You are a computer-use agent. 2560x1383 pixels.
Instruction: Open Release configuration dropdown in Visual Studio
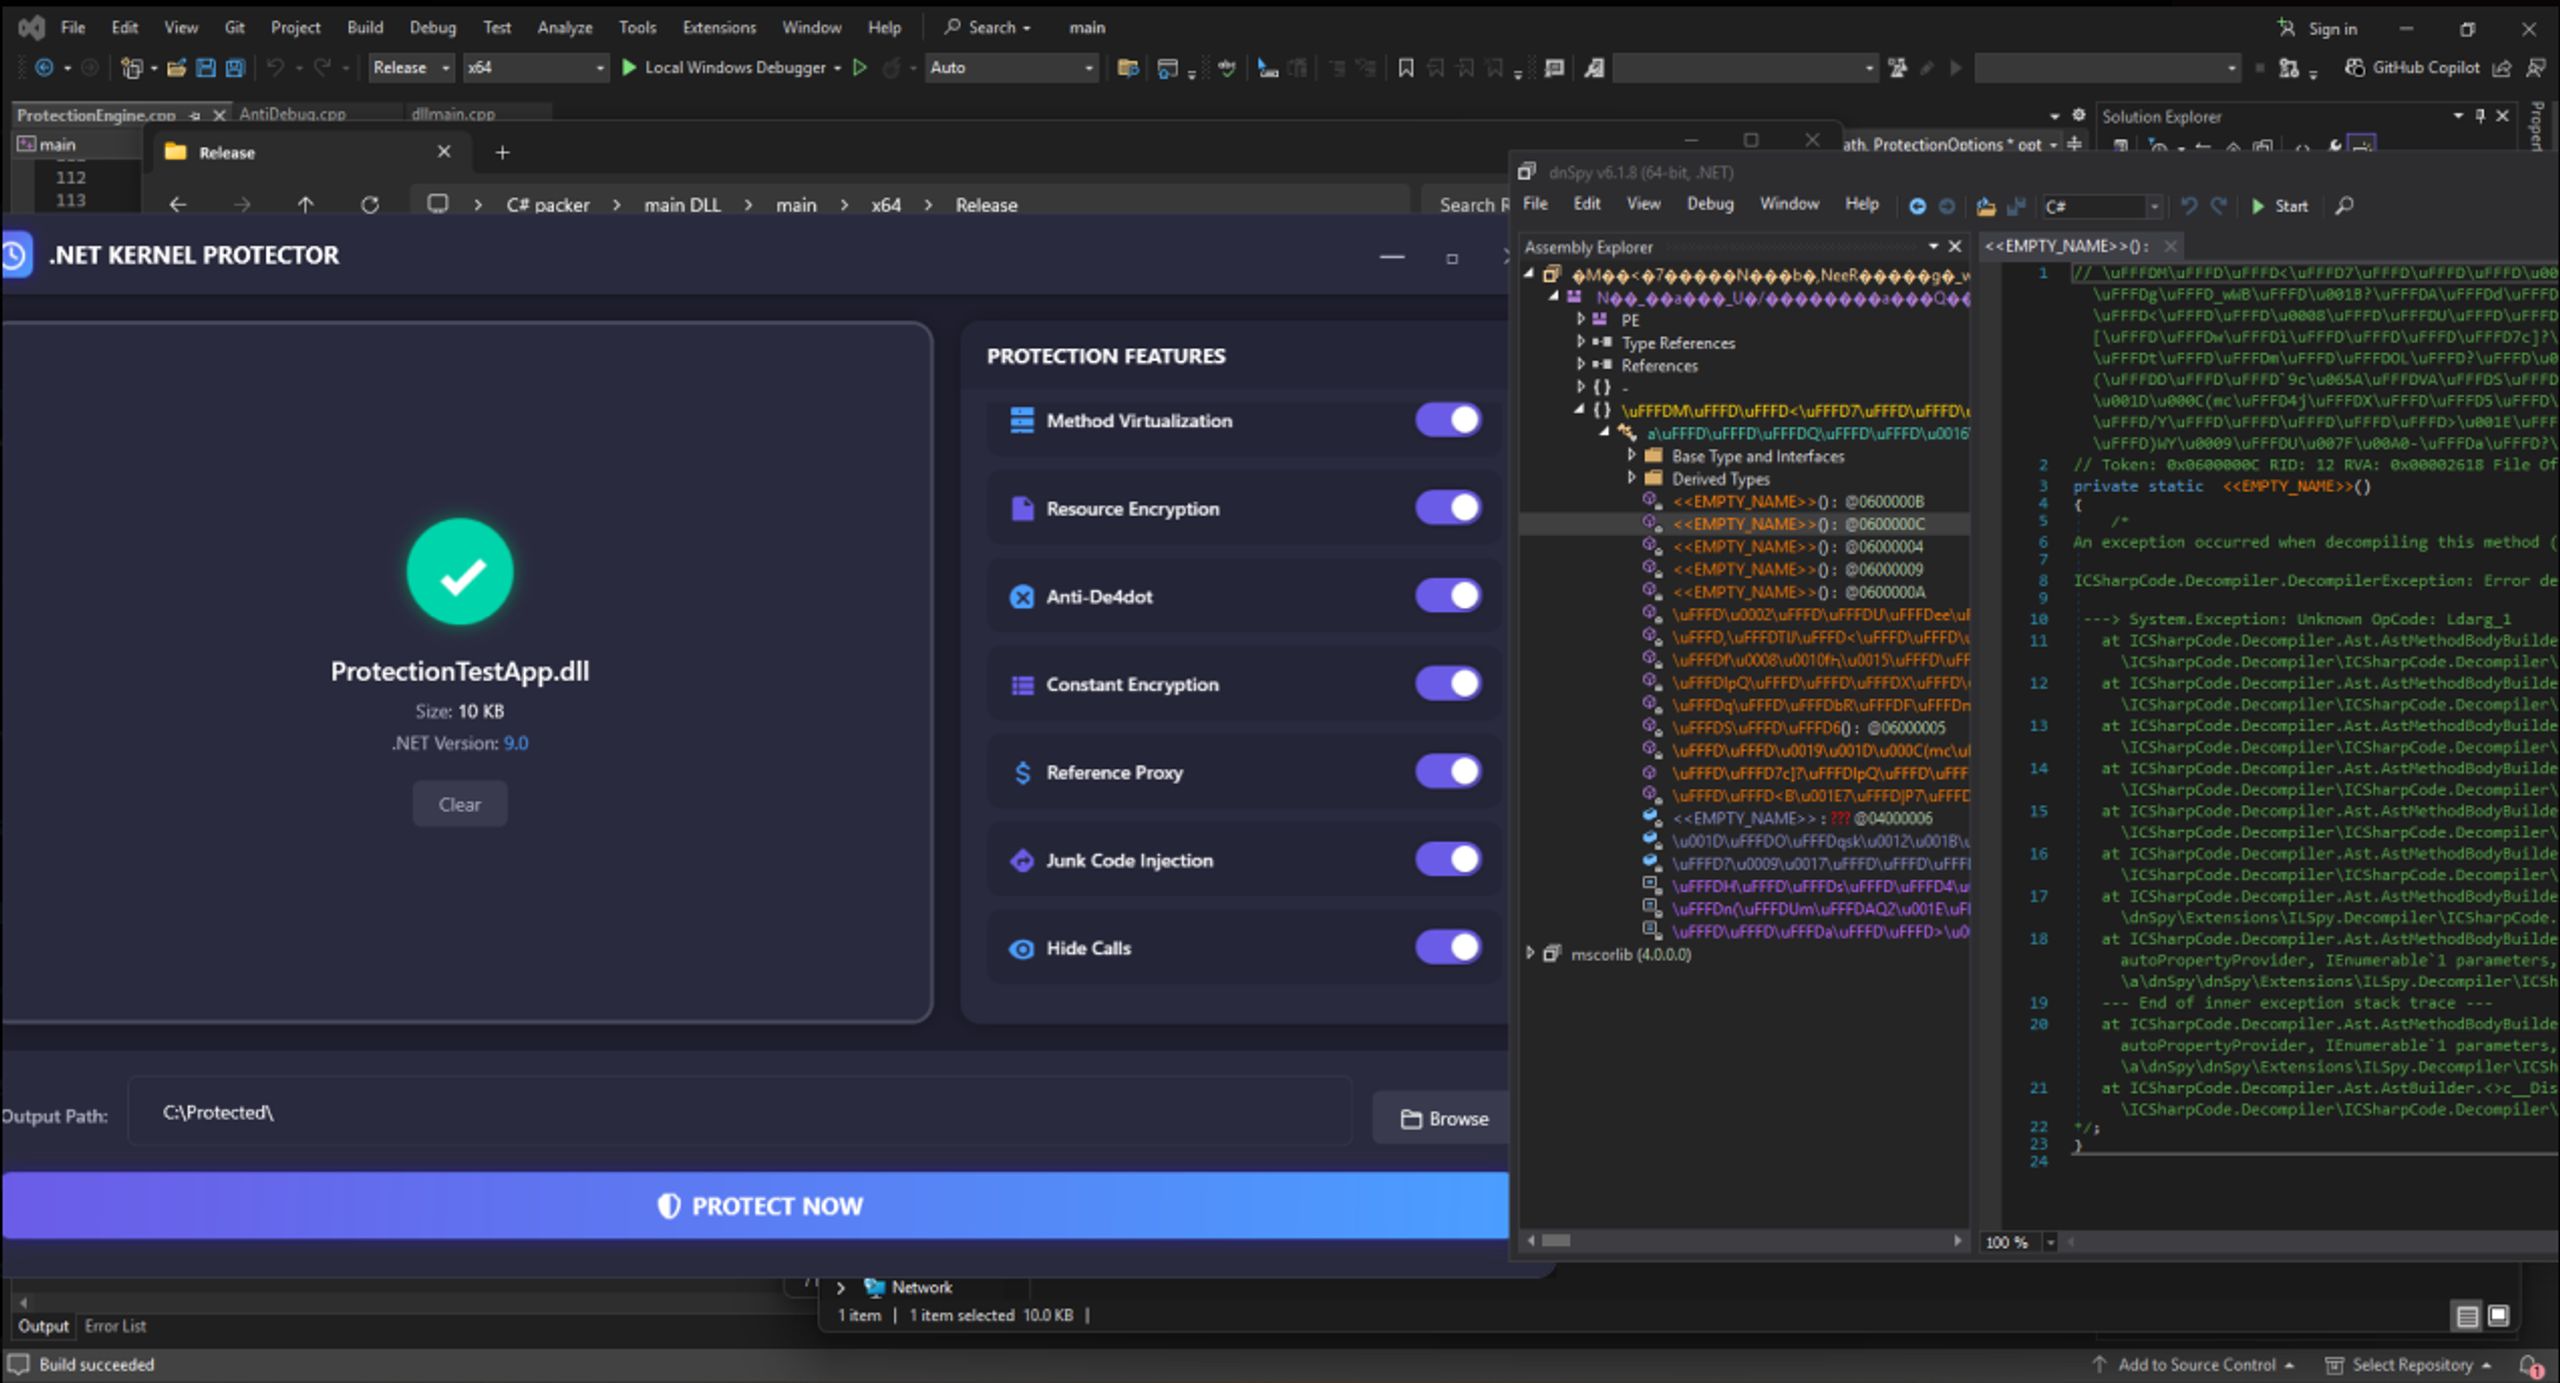[x=411, y=67]
